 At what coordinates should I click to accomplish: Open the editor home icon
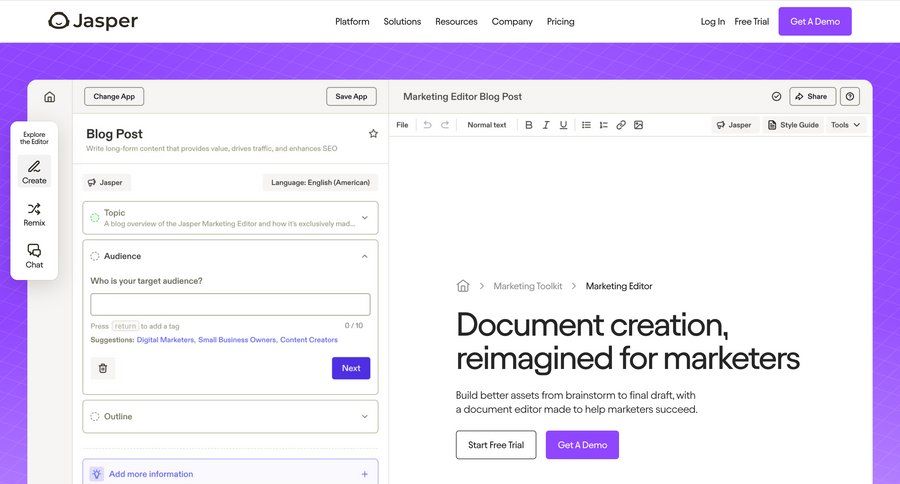tap(50, 97)
